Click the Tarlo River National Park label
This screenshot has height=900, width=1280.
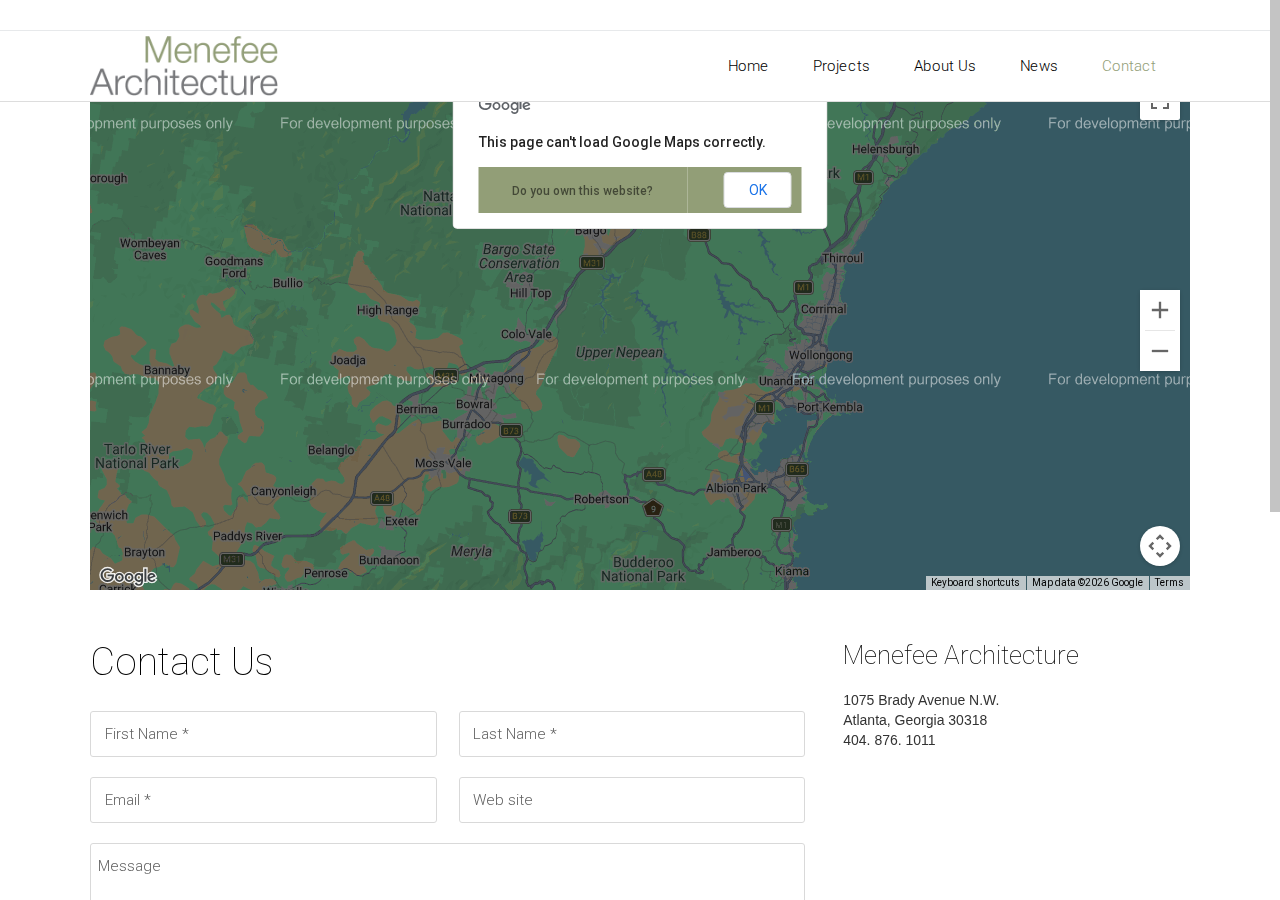pyautogui.click(x=135, y=456)
